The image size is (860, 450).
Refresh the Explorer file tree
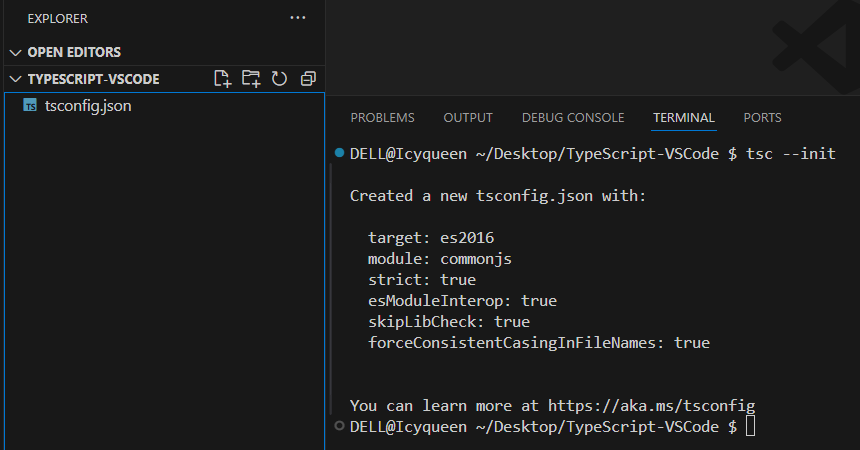point(280,78)
